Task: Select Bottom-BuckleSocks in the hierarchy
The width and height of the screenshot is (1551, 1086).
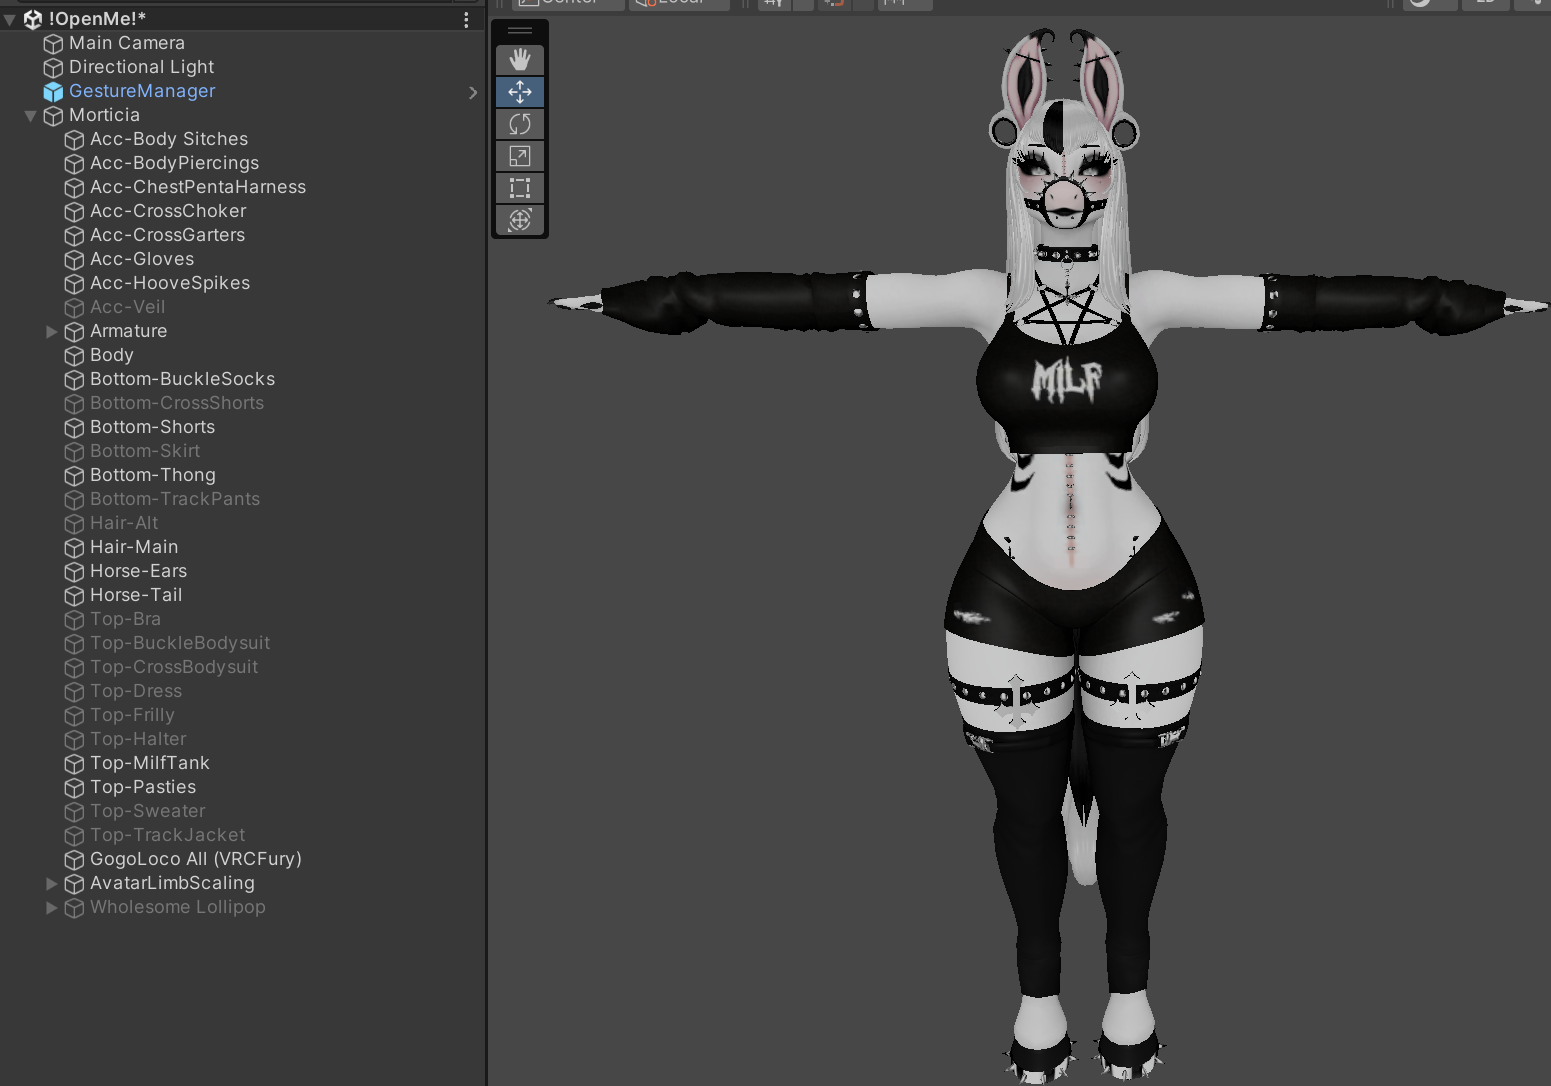Action: tap(182, 379)
